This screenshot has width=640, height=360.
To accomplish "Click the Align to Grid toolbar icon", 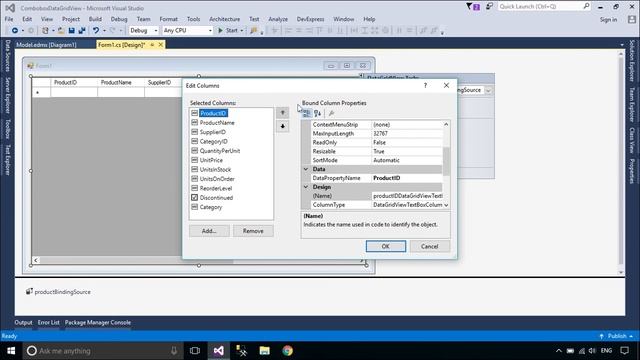I will coord(275,31).
